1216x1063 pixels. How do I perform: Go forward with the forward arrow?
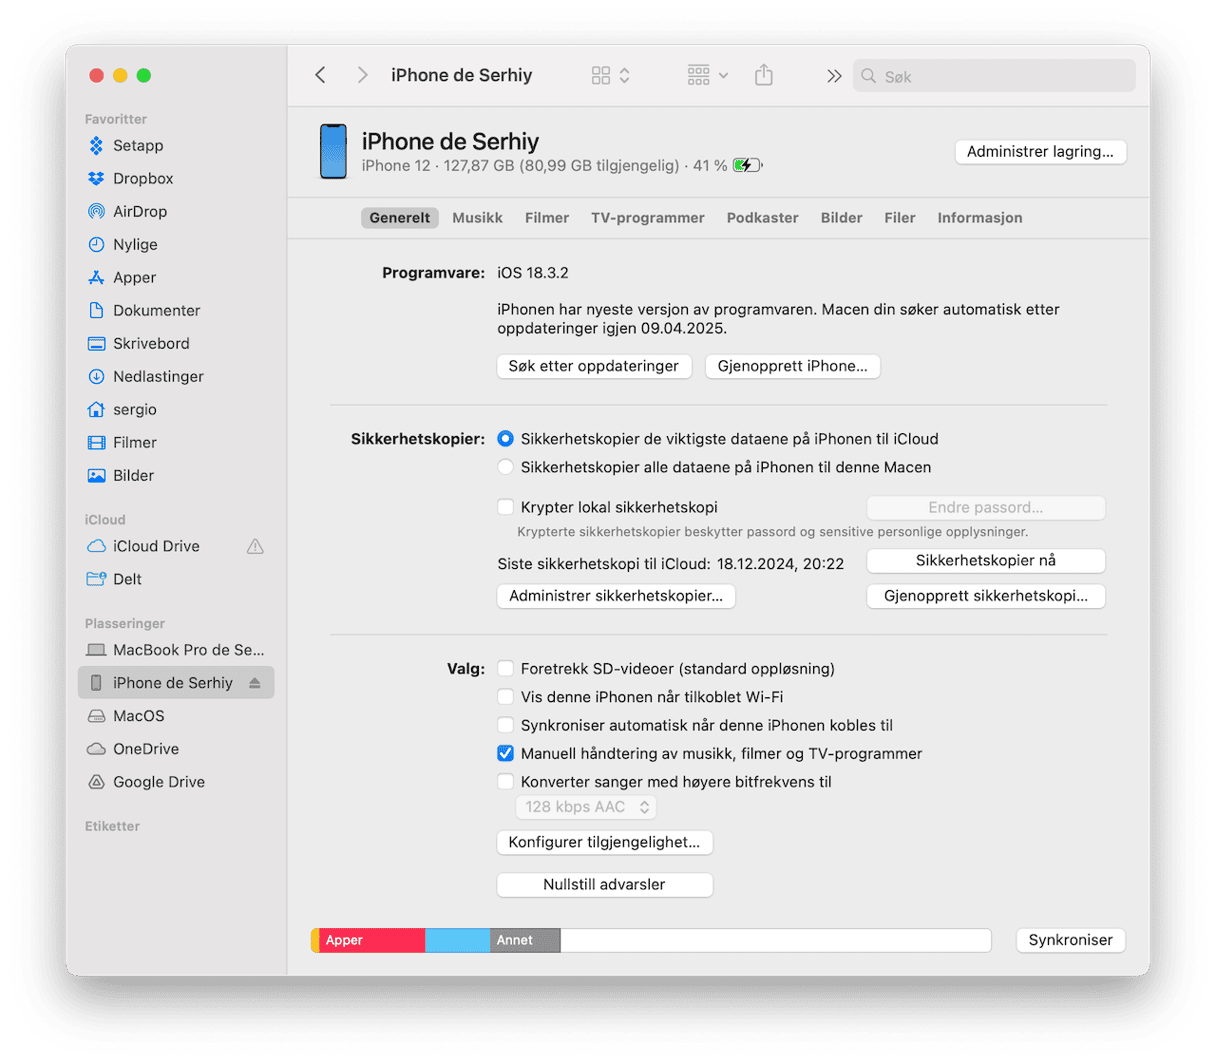tap(362, 75)
